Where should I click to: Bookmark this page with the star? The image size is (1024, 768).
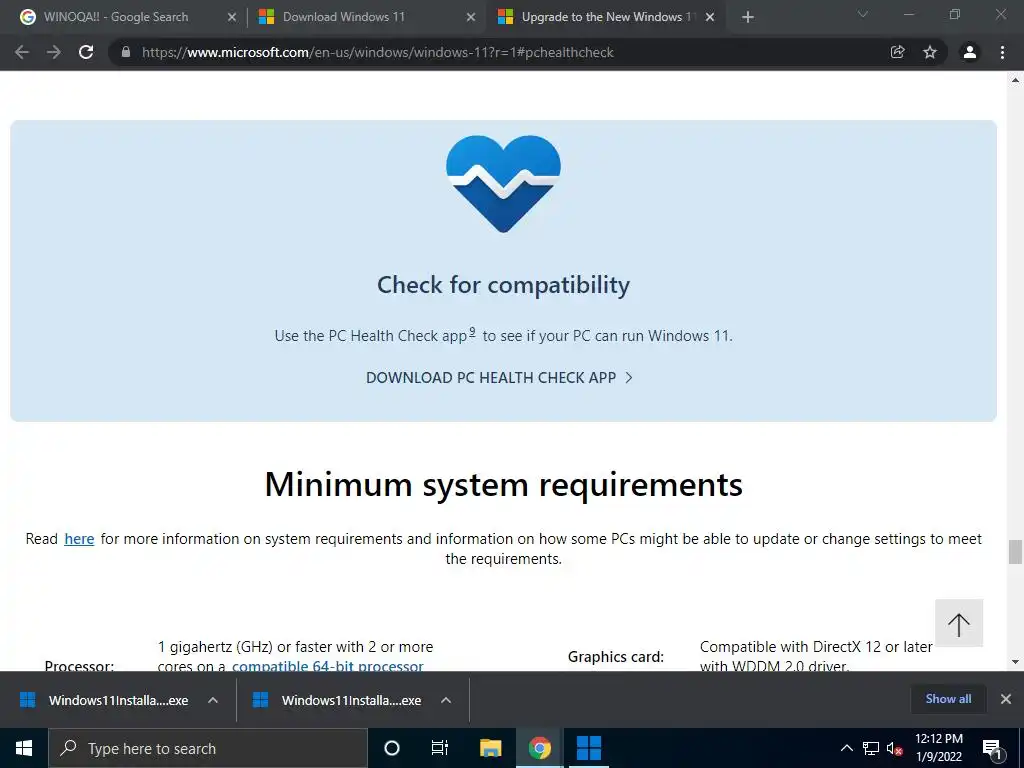930,52
